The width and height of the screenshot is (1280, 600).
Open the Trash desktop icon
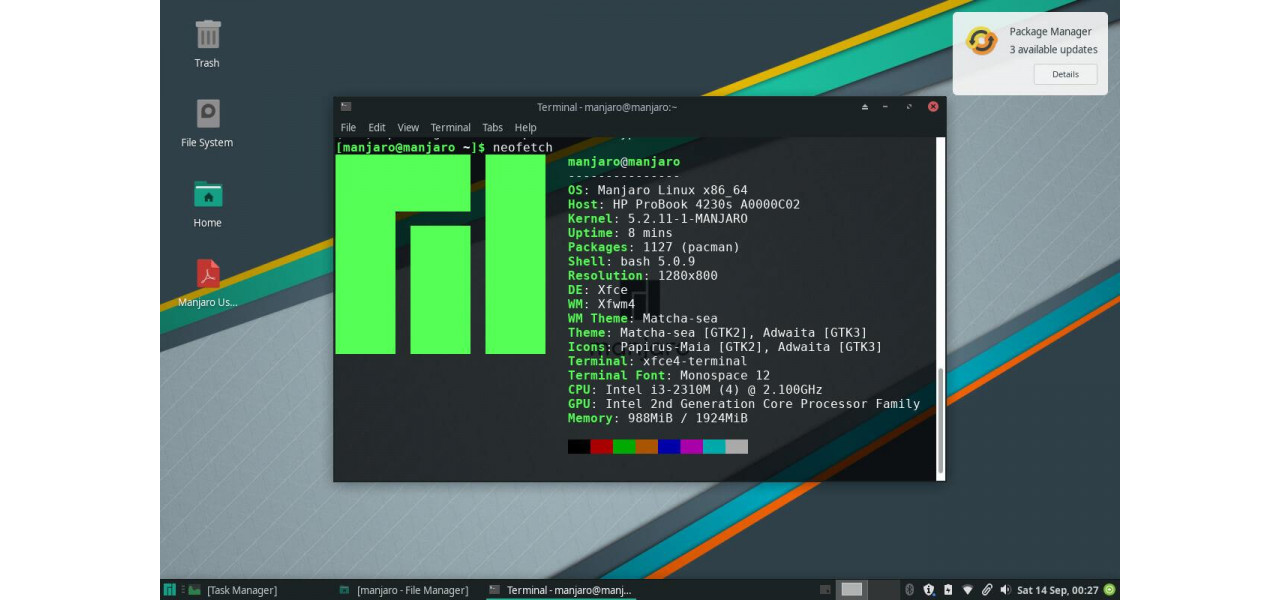click(207, 35)
